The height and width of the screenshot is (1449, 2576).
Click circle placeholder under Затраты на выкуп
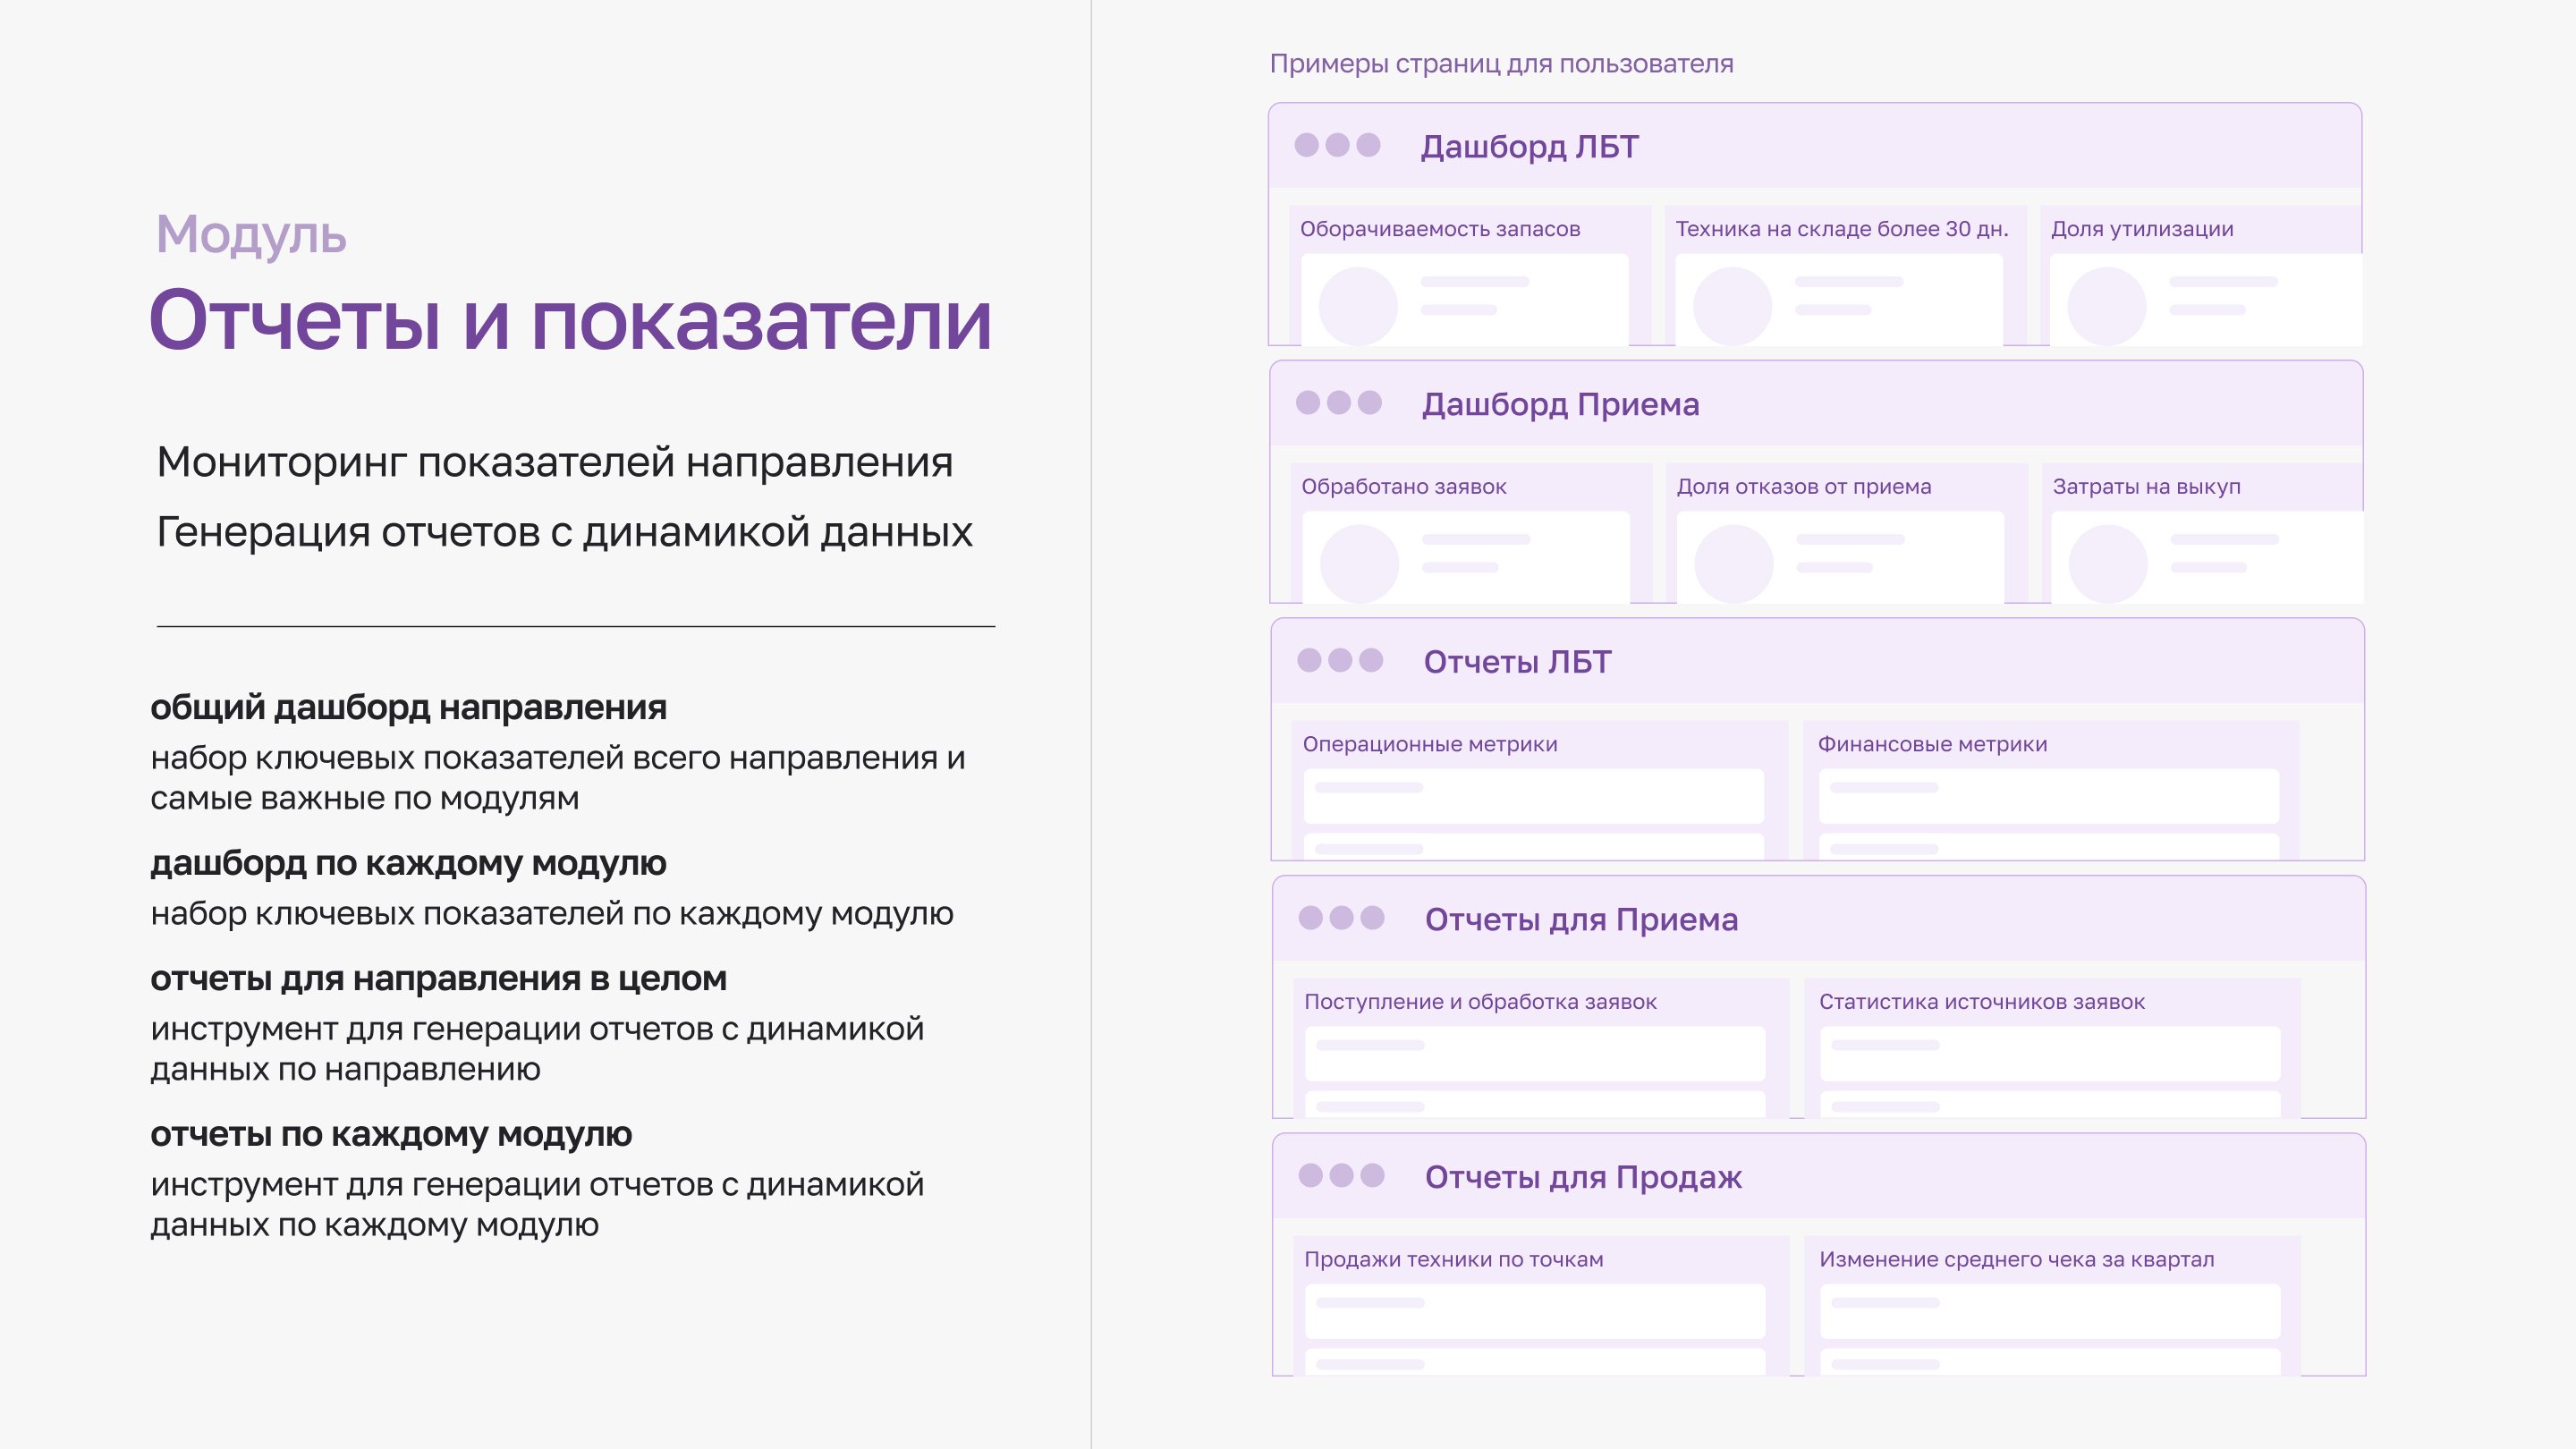click(2107, 564)
